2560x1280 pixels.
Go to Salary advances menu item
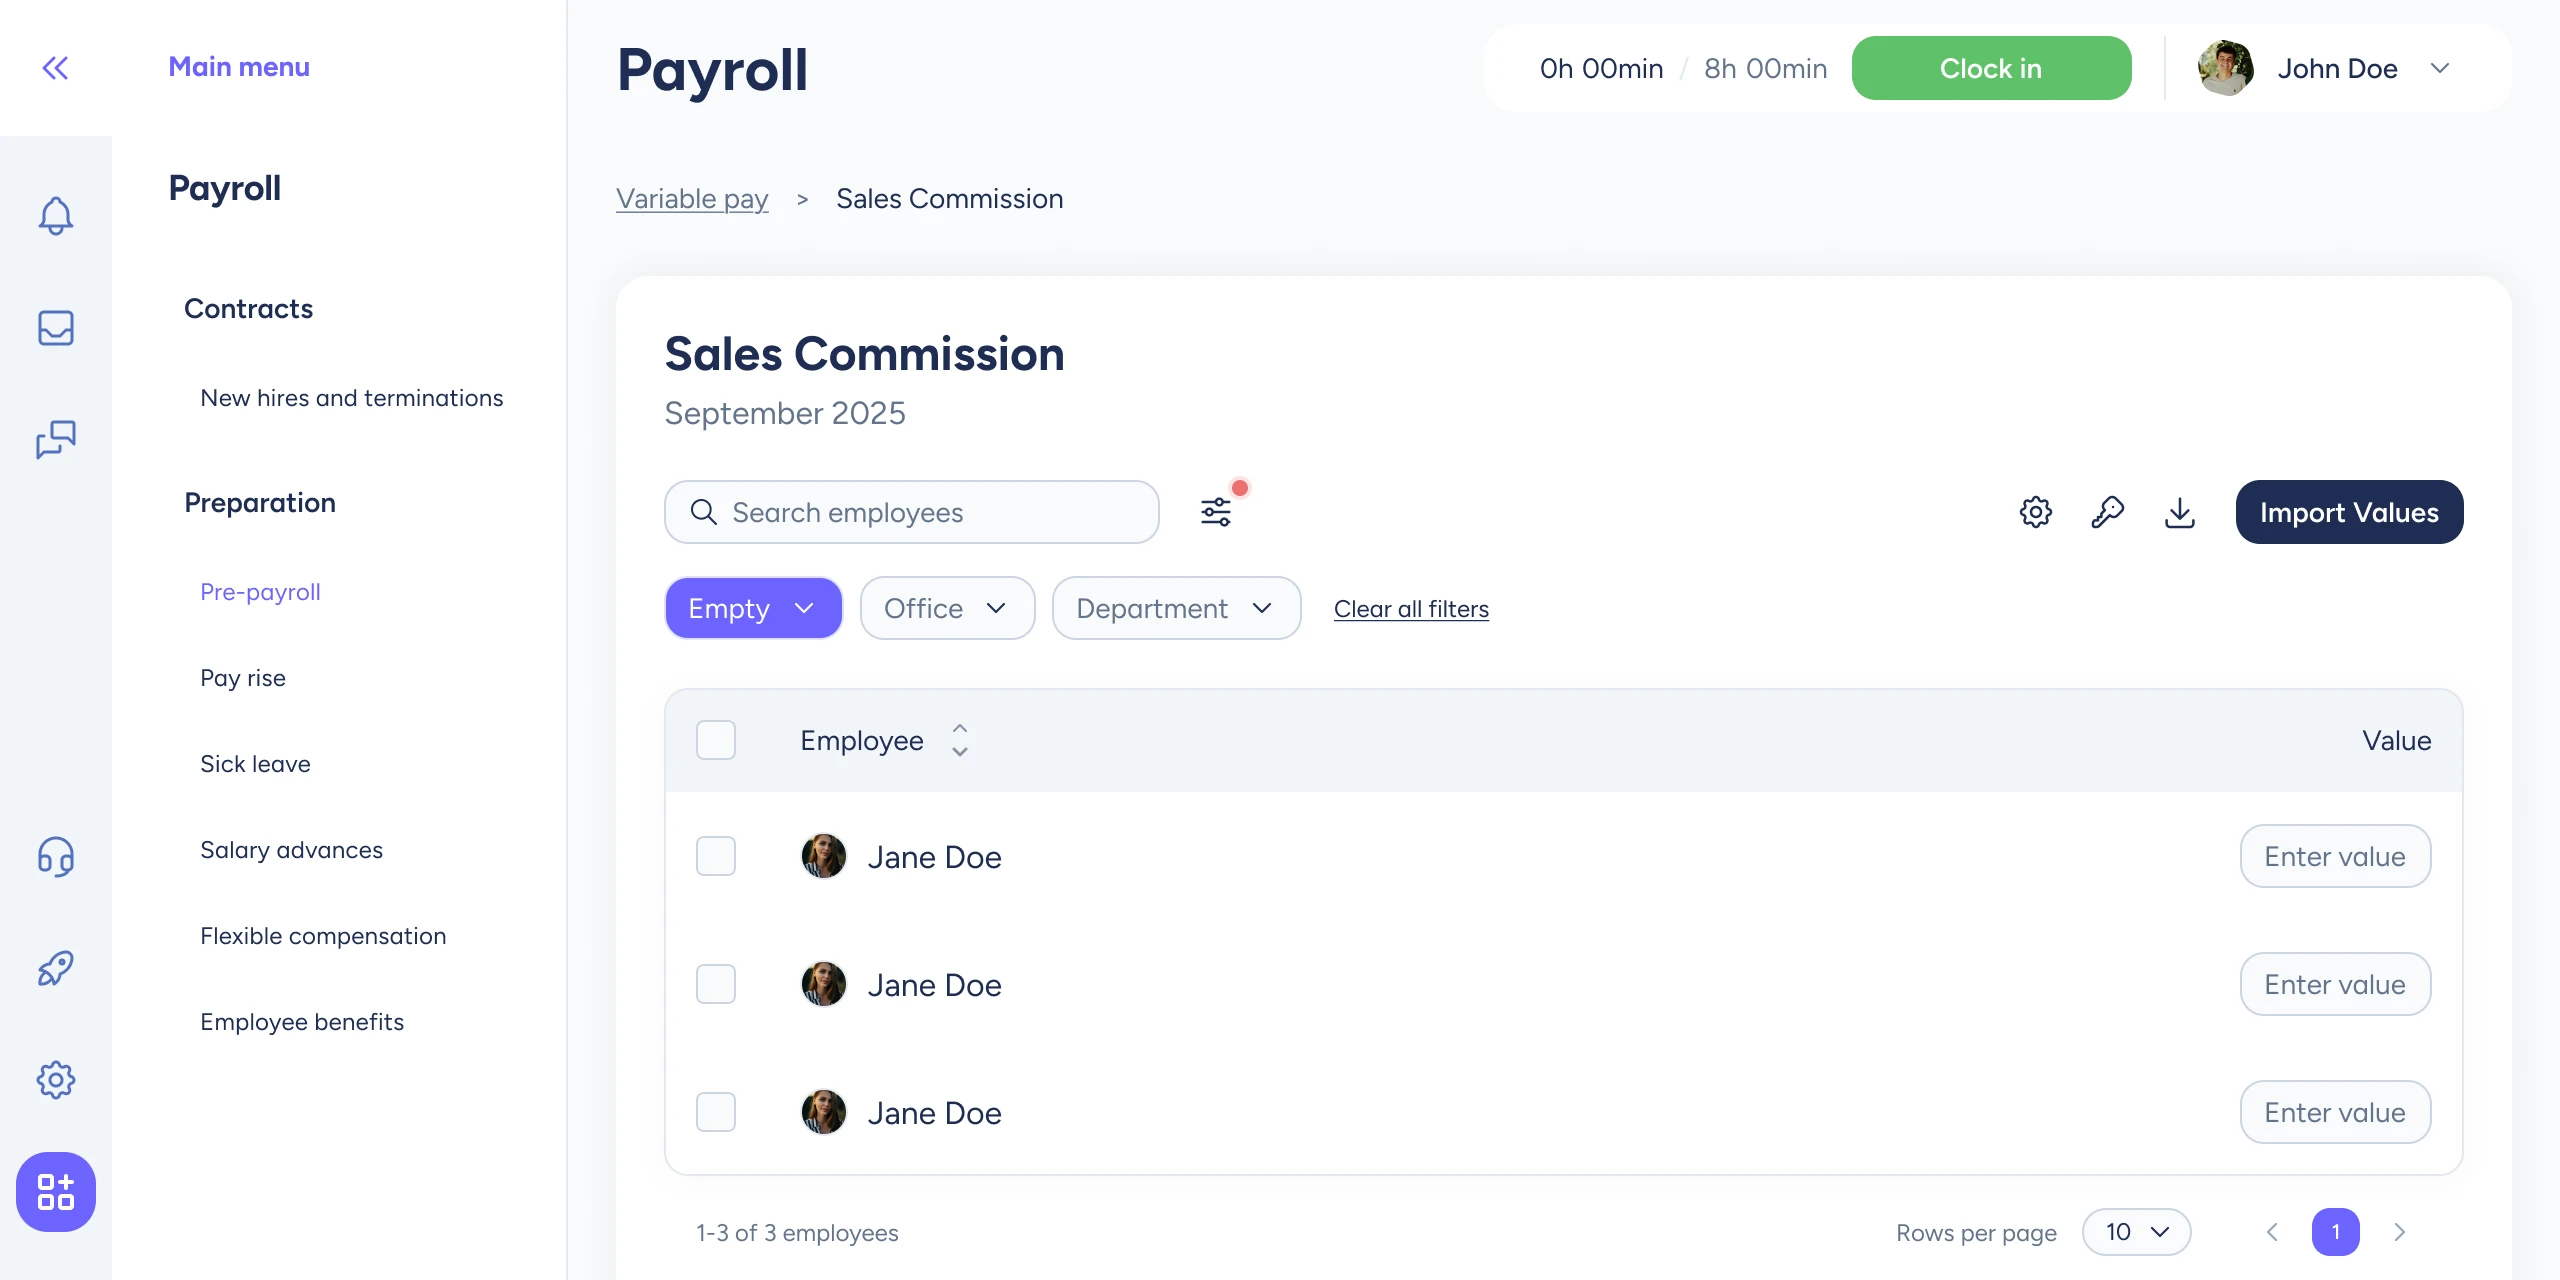pos(291,850)
